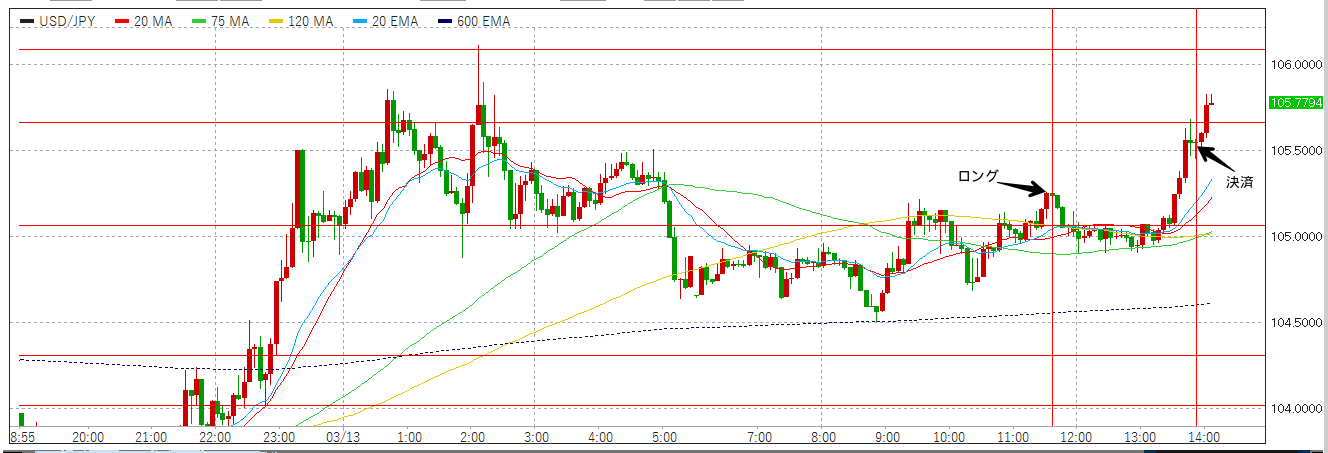This screenshot has width=1328, height=453.
Task: Click the 決済 annotation text
Action: [1239, 183]
